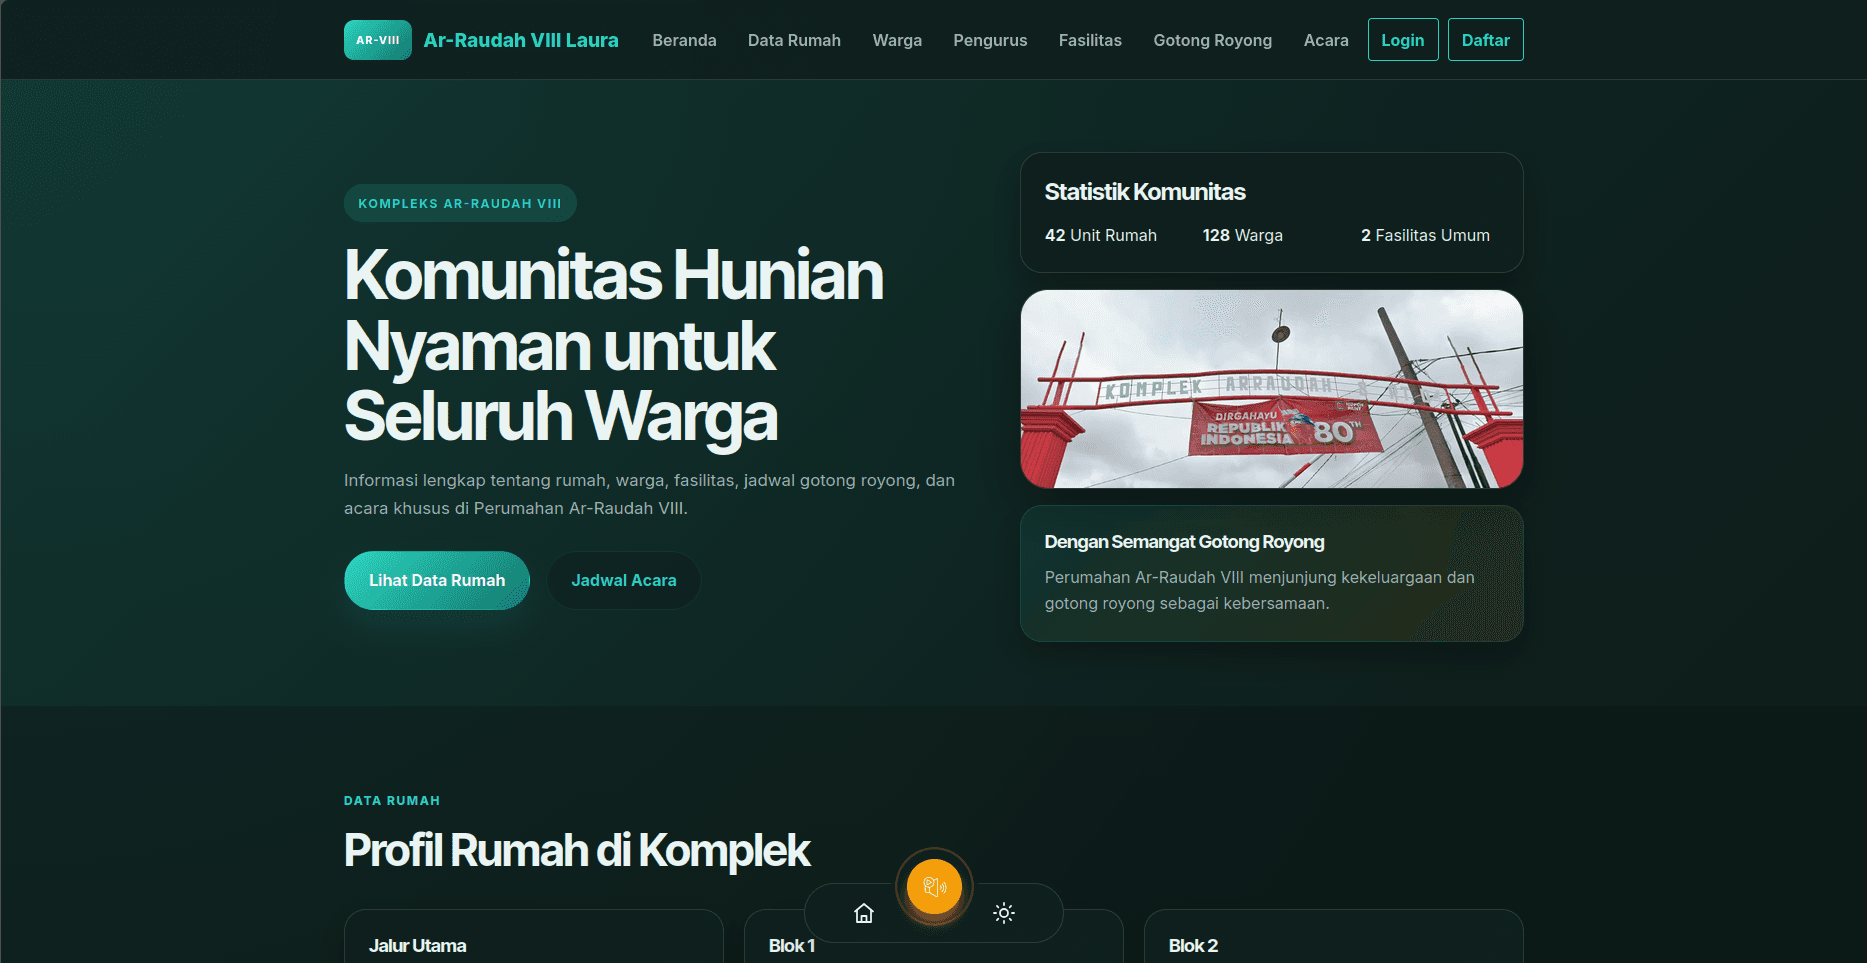Click the DATA RUMAH section label

click(x=392, y=801)
